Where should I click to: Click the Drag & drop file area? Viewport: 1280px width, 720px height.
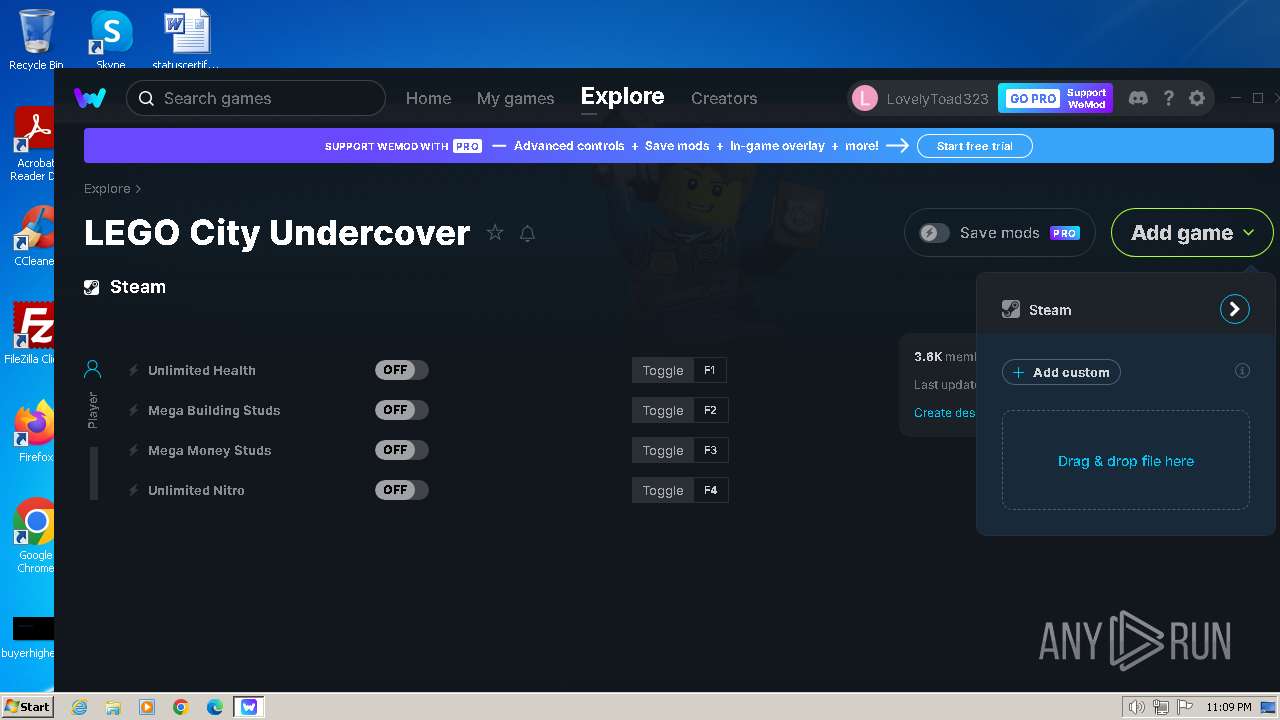[x=1126, y=460]
